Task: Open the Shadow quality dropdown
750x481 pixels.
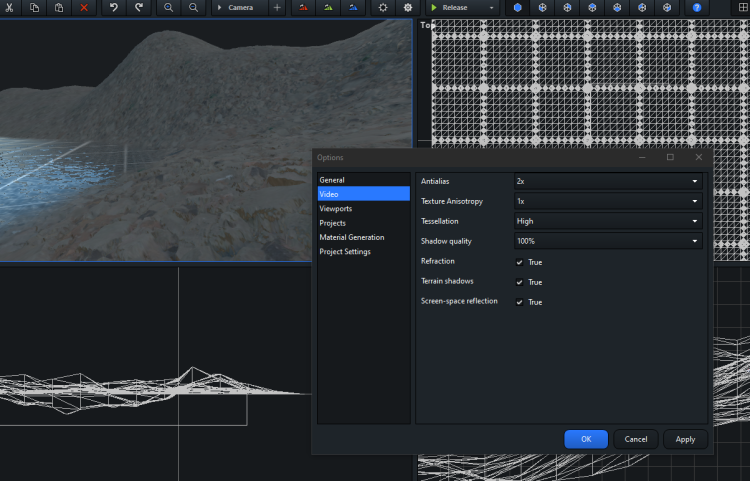Action: [x=607, y=241]
